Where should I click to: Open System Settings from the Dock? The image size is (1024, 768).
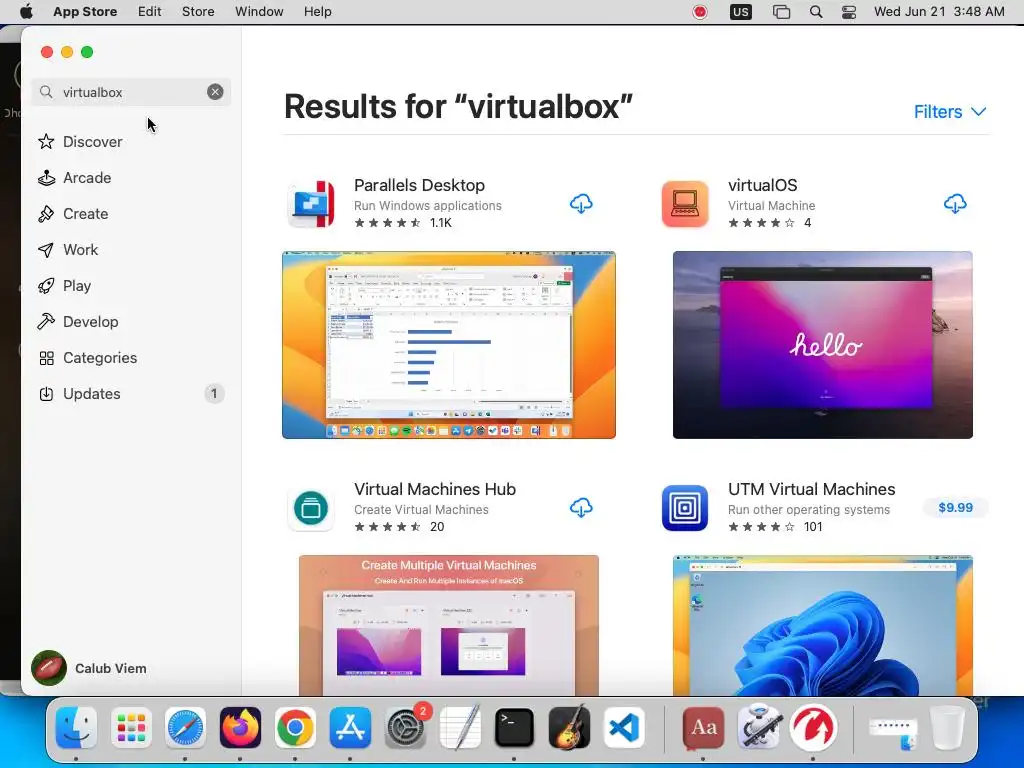(406, 728)
